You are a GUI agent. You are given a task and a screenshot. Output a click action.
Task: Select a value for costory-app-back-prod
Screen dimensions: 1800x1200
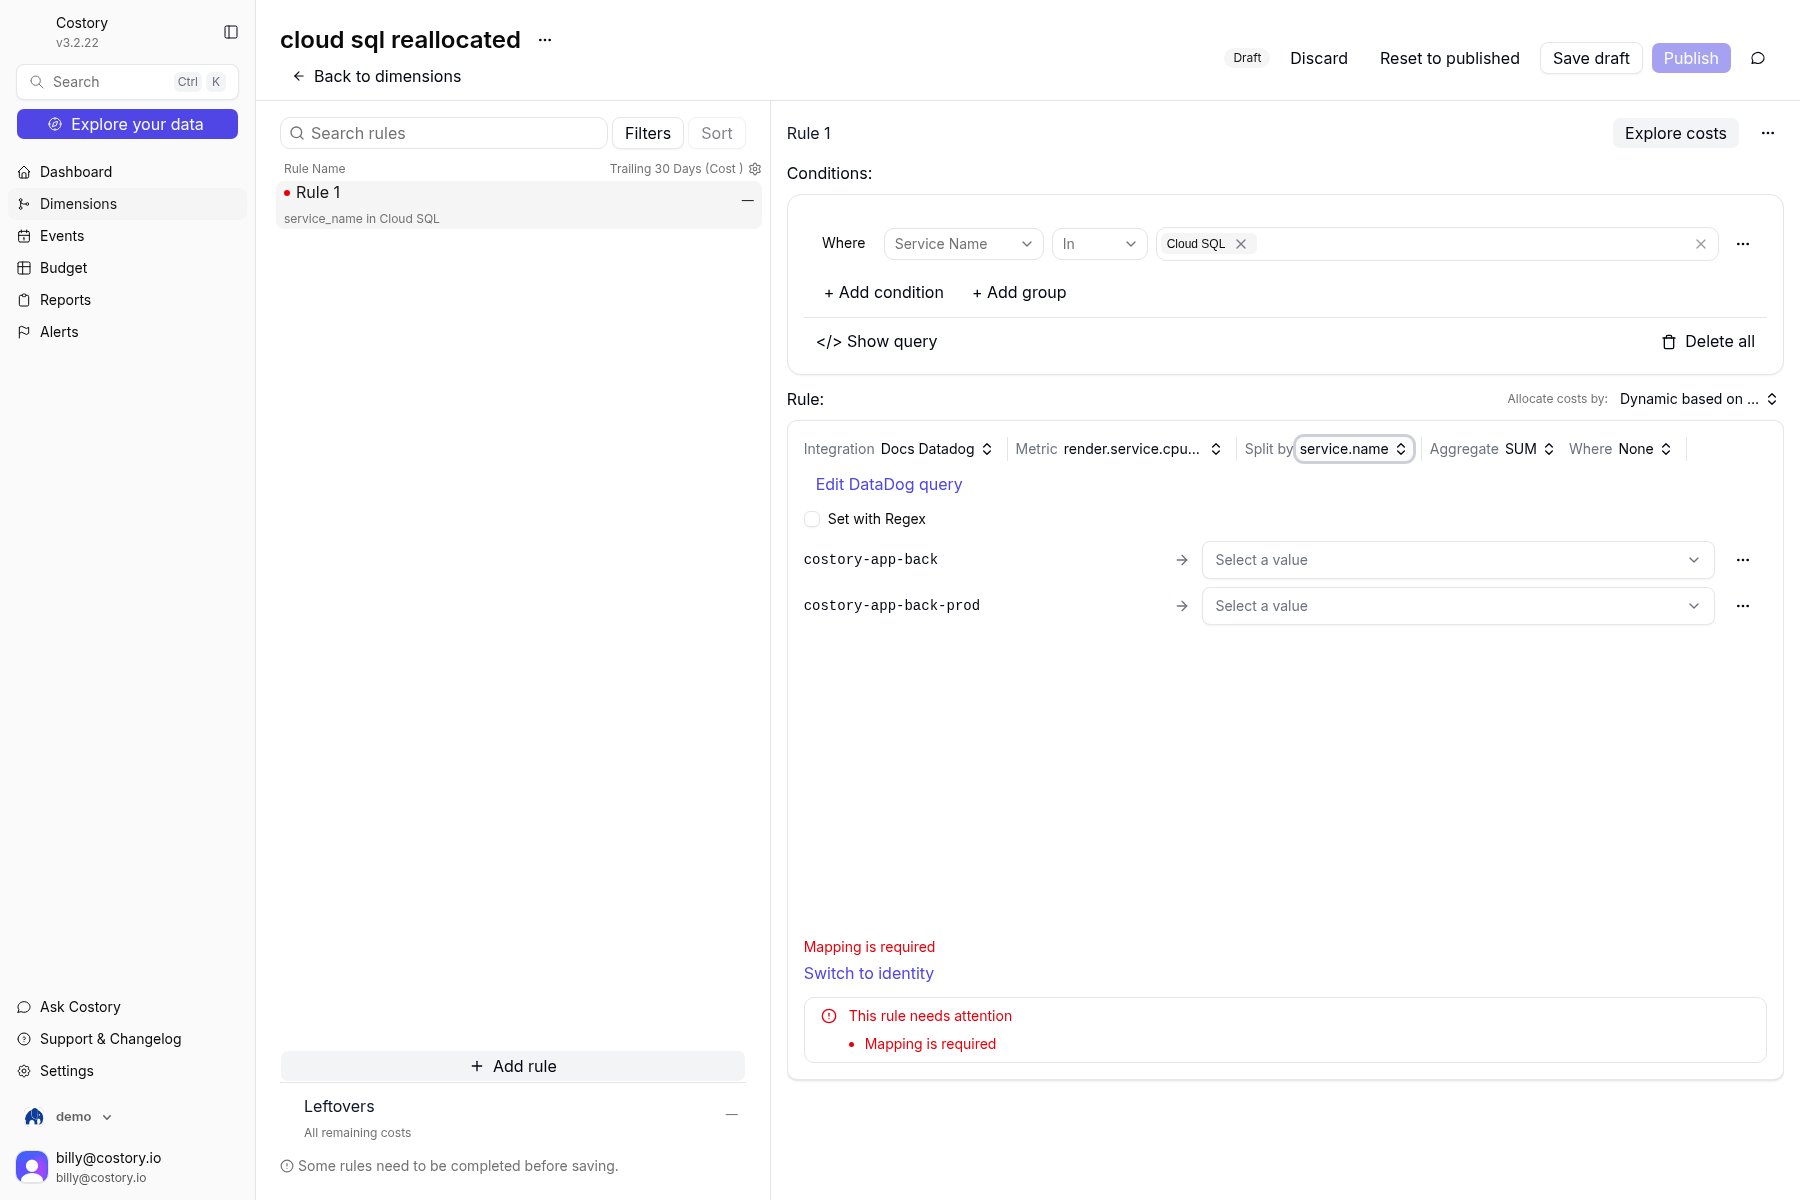(x=1458, y=606)
